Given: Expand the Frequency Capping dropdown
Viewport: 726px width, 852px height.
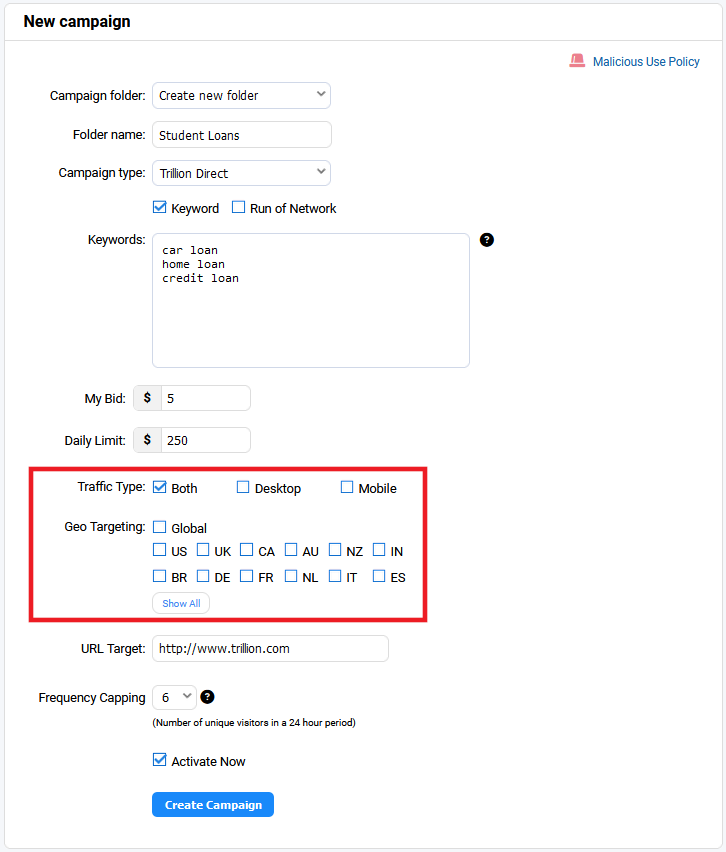Looking at the screenshot, I should click(x=174, y=697).
